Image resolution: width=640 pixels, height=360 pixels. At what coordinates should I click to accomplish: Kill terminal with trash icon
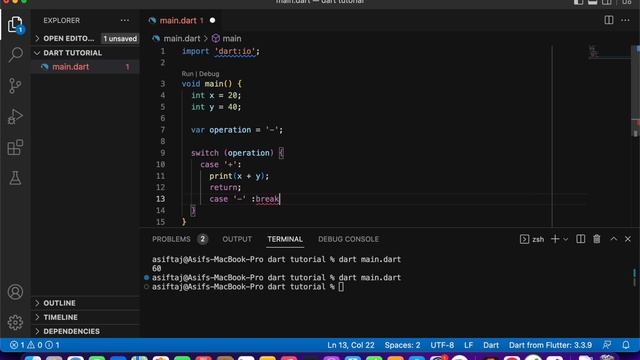pos(597,239)
